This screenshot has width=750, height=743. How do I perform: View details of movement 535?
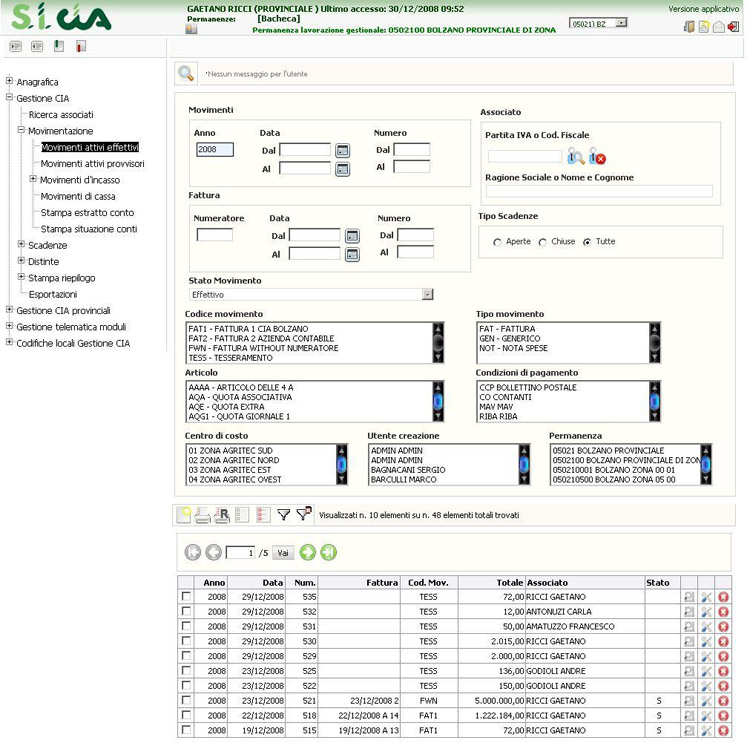[689, 597]
